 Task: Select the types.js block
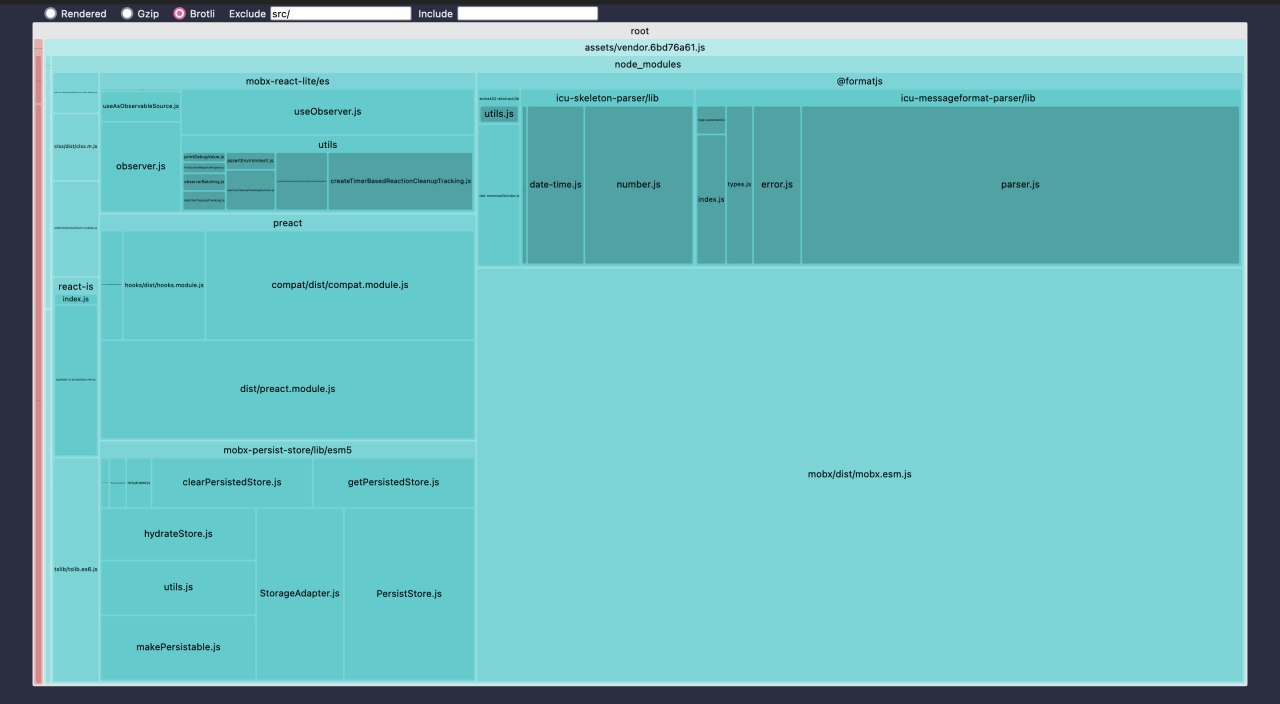click(x=739, y=185)
